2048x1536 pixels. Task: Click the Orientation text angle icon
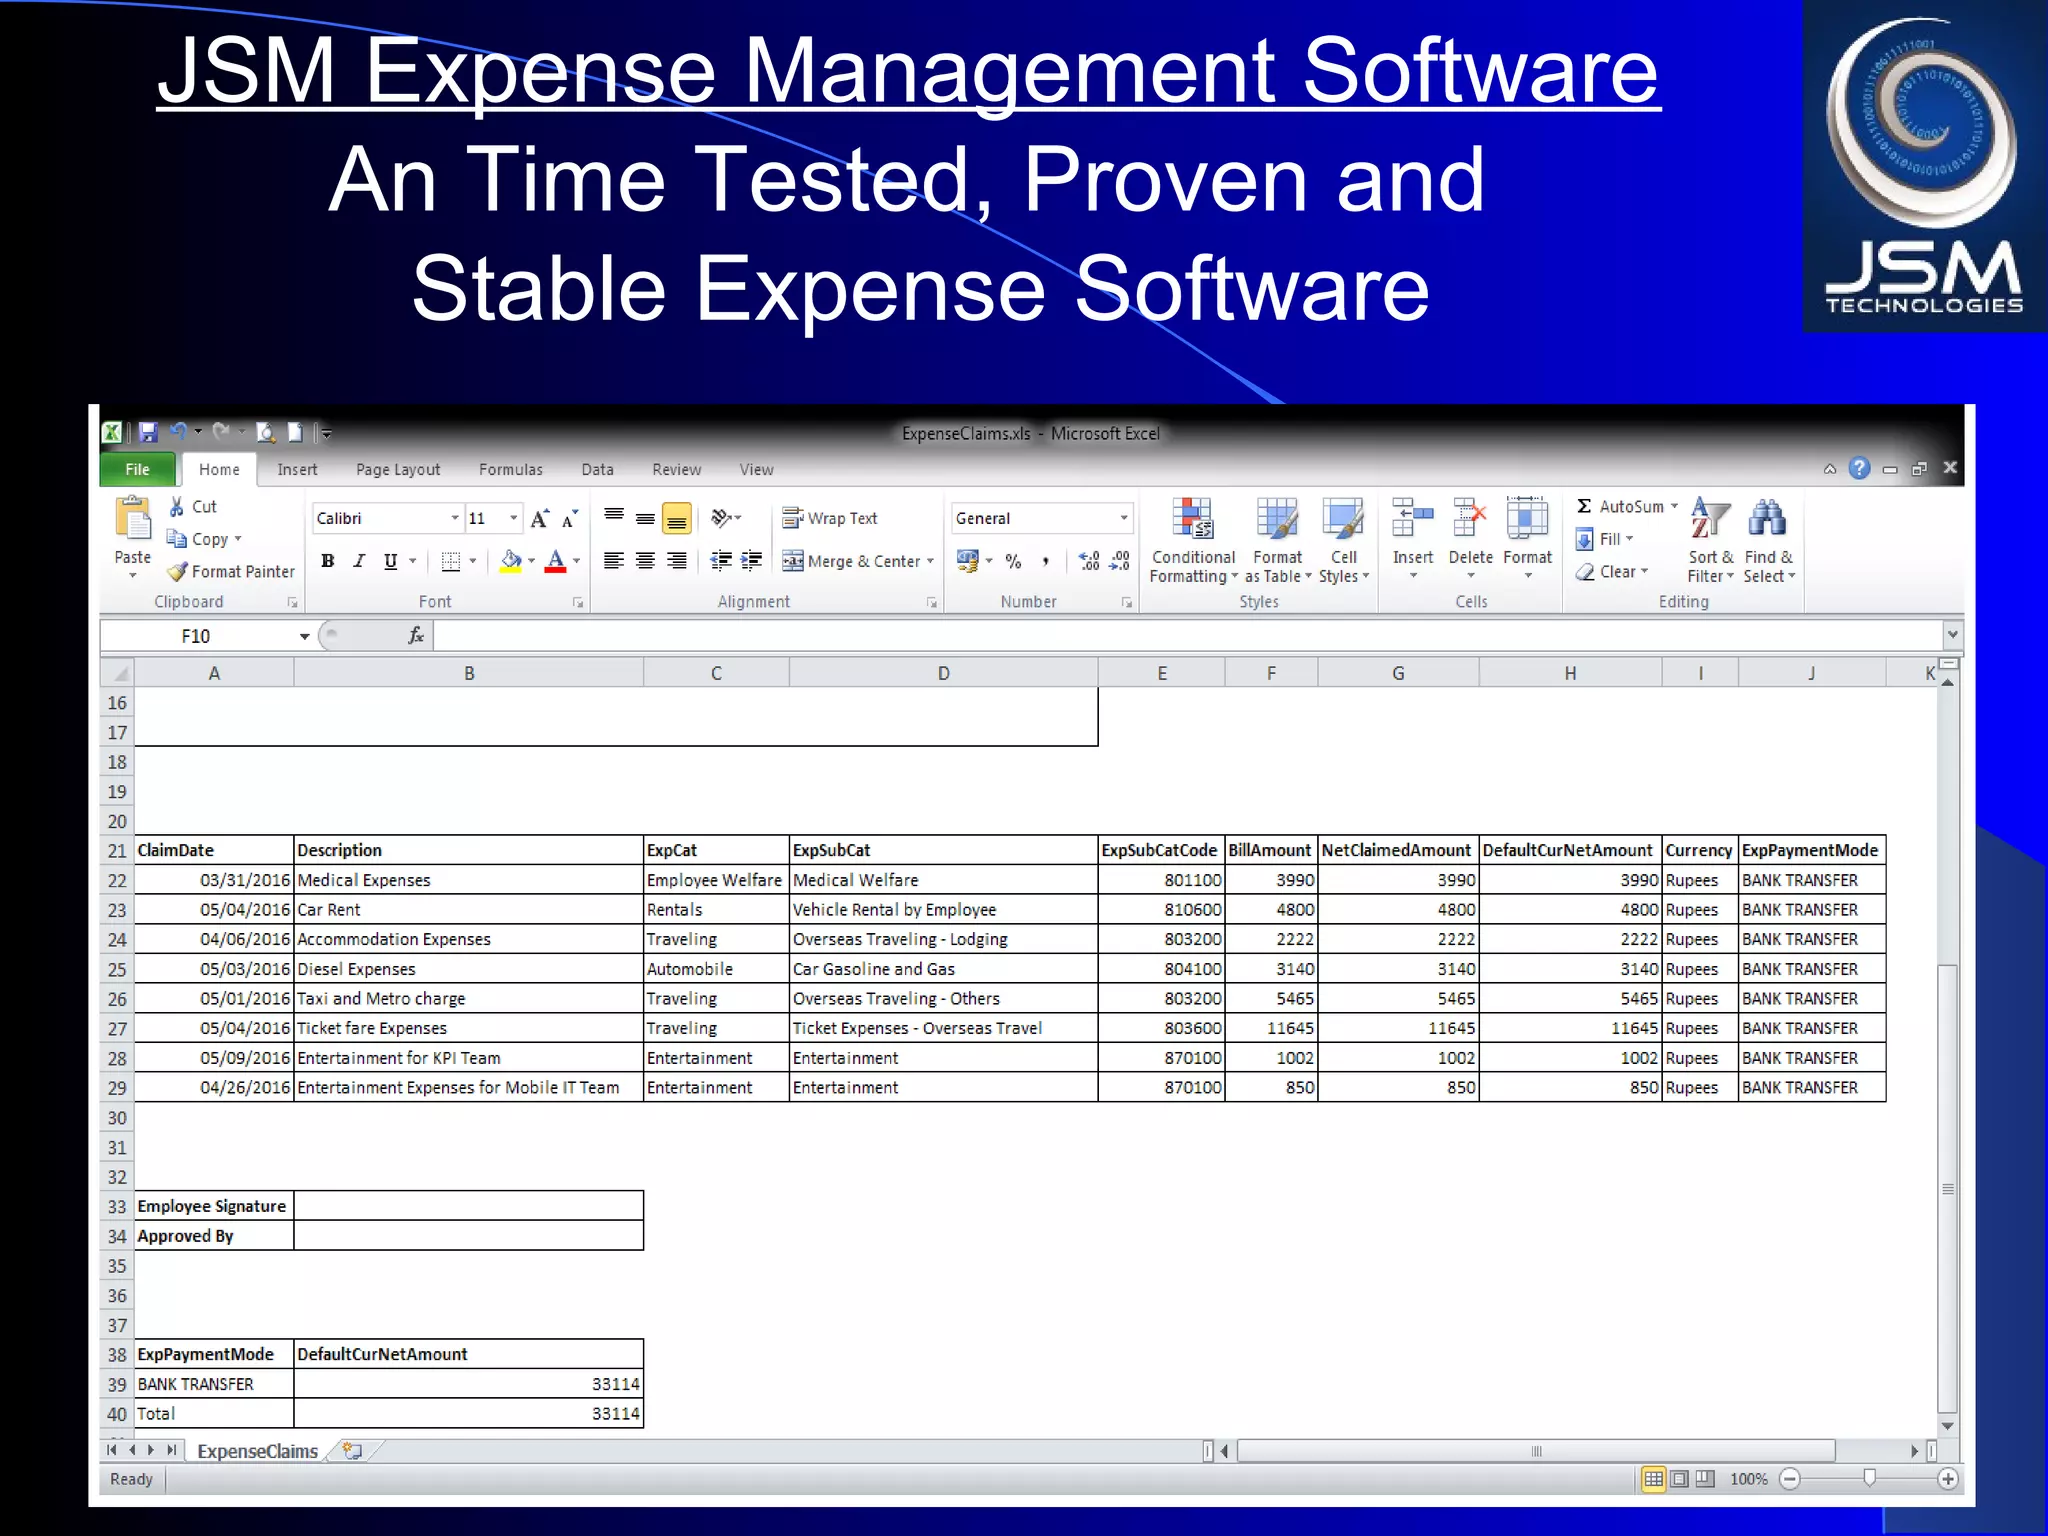point(720,518)
